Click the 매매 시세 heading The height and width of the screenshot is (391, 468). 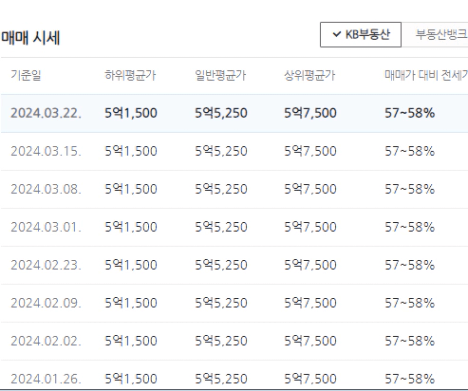coord(30,38)
